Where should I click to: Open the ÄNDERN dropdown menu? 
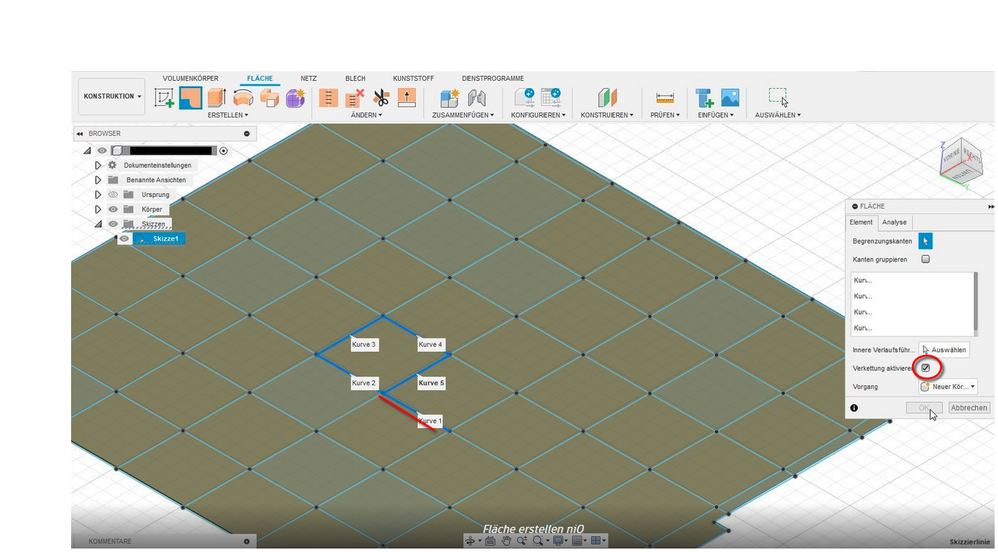(367, 115)
